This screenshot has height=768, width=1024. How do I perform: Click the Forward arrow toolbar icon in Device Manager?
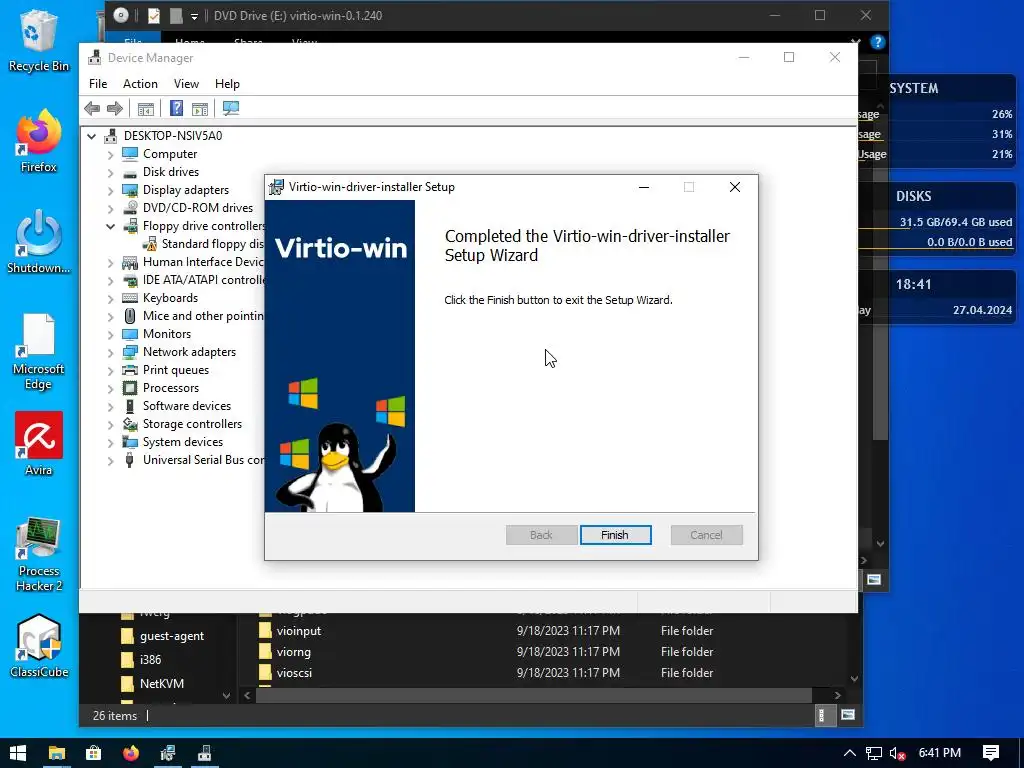[115, 108]
